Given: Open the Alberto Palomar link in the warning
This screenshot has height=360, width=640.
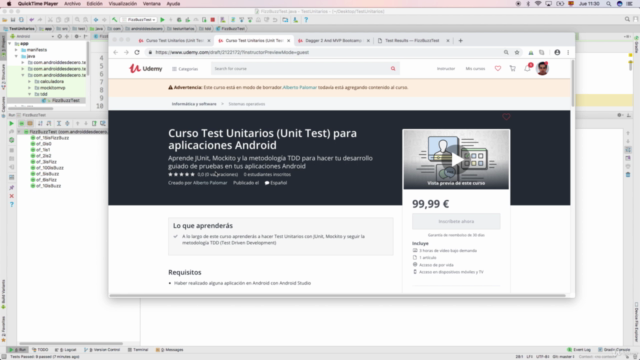Looking at the screenshot, I should point(300,87).
